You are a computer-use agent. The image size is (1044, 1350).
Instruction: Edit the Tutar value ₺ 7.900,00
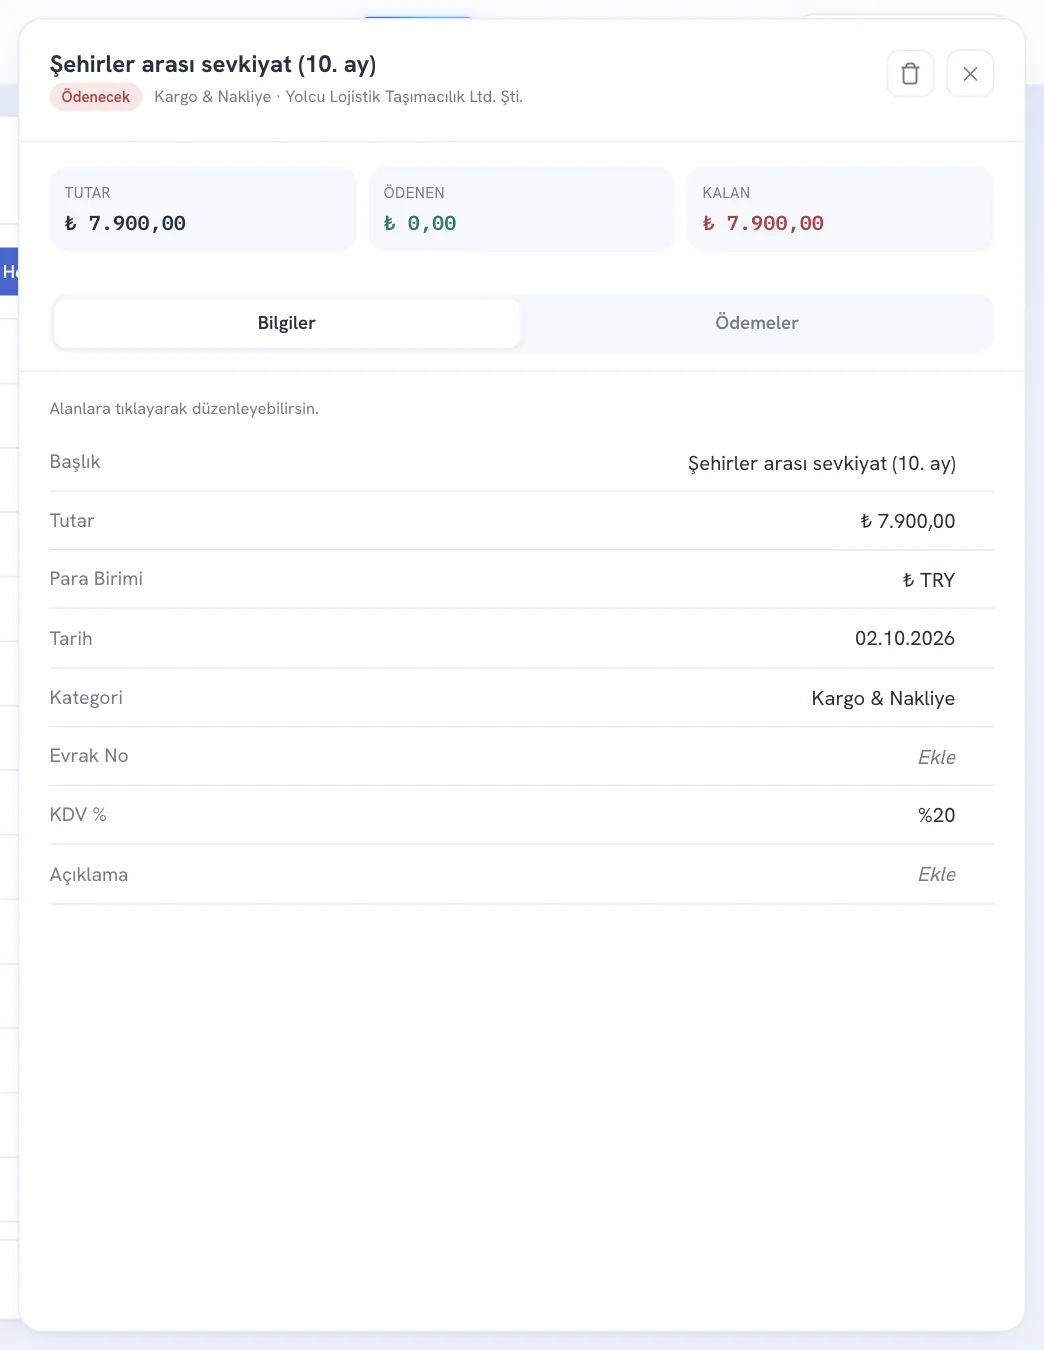click(908, 521)
